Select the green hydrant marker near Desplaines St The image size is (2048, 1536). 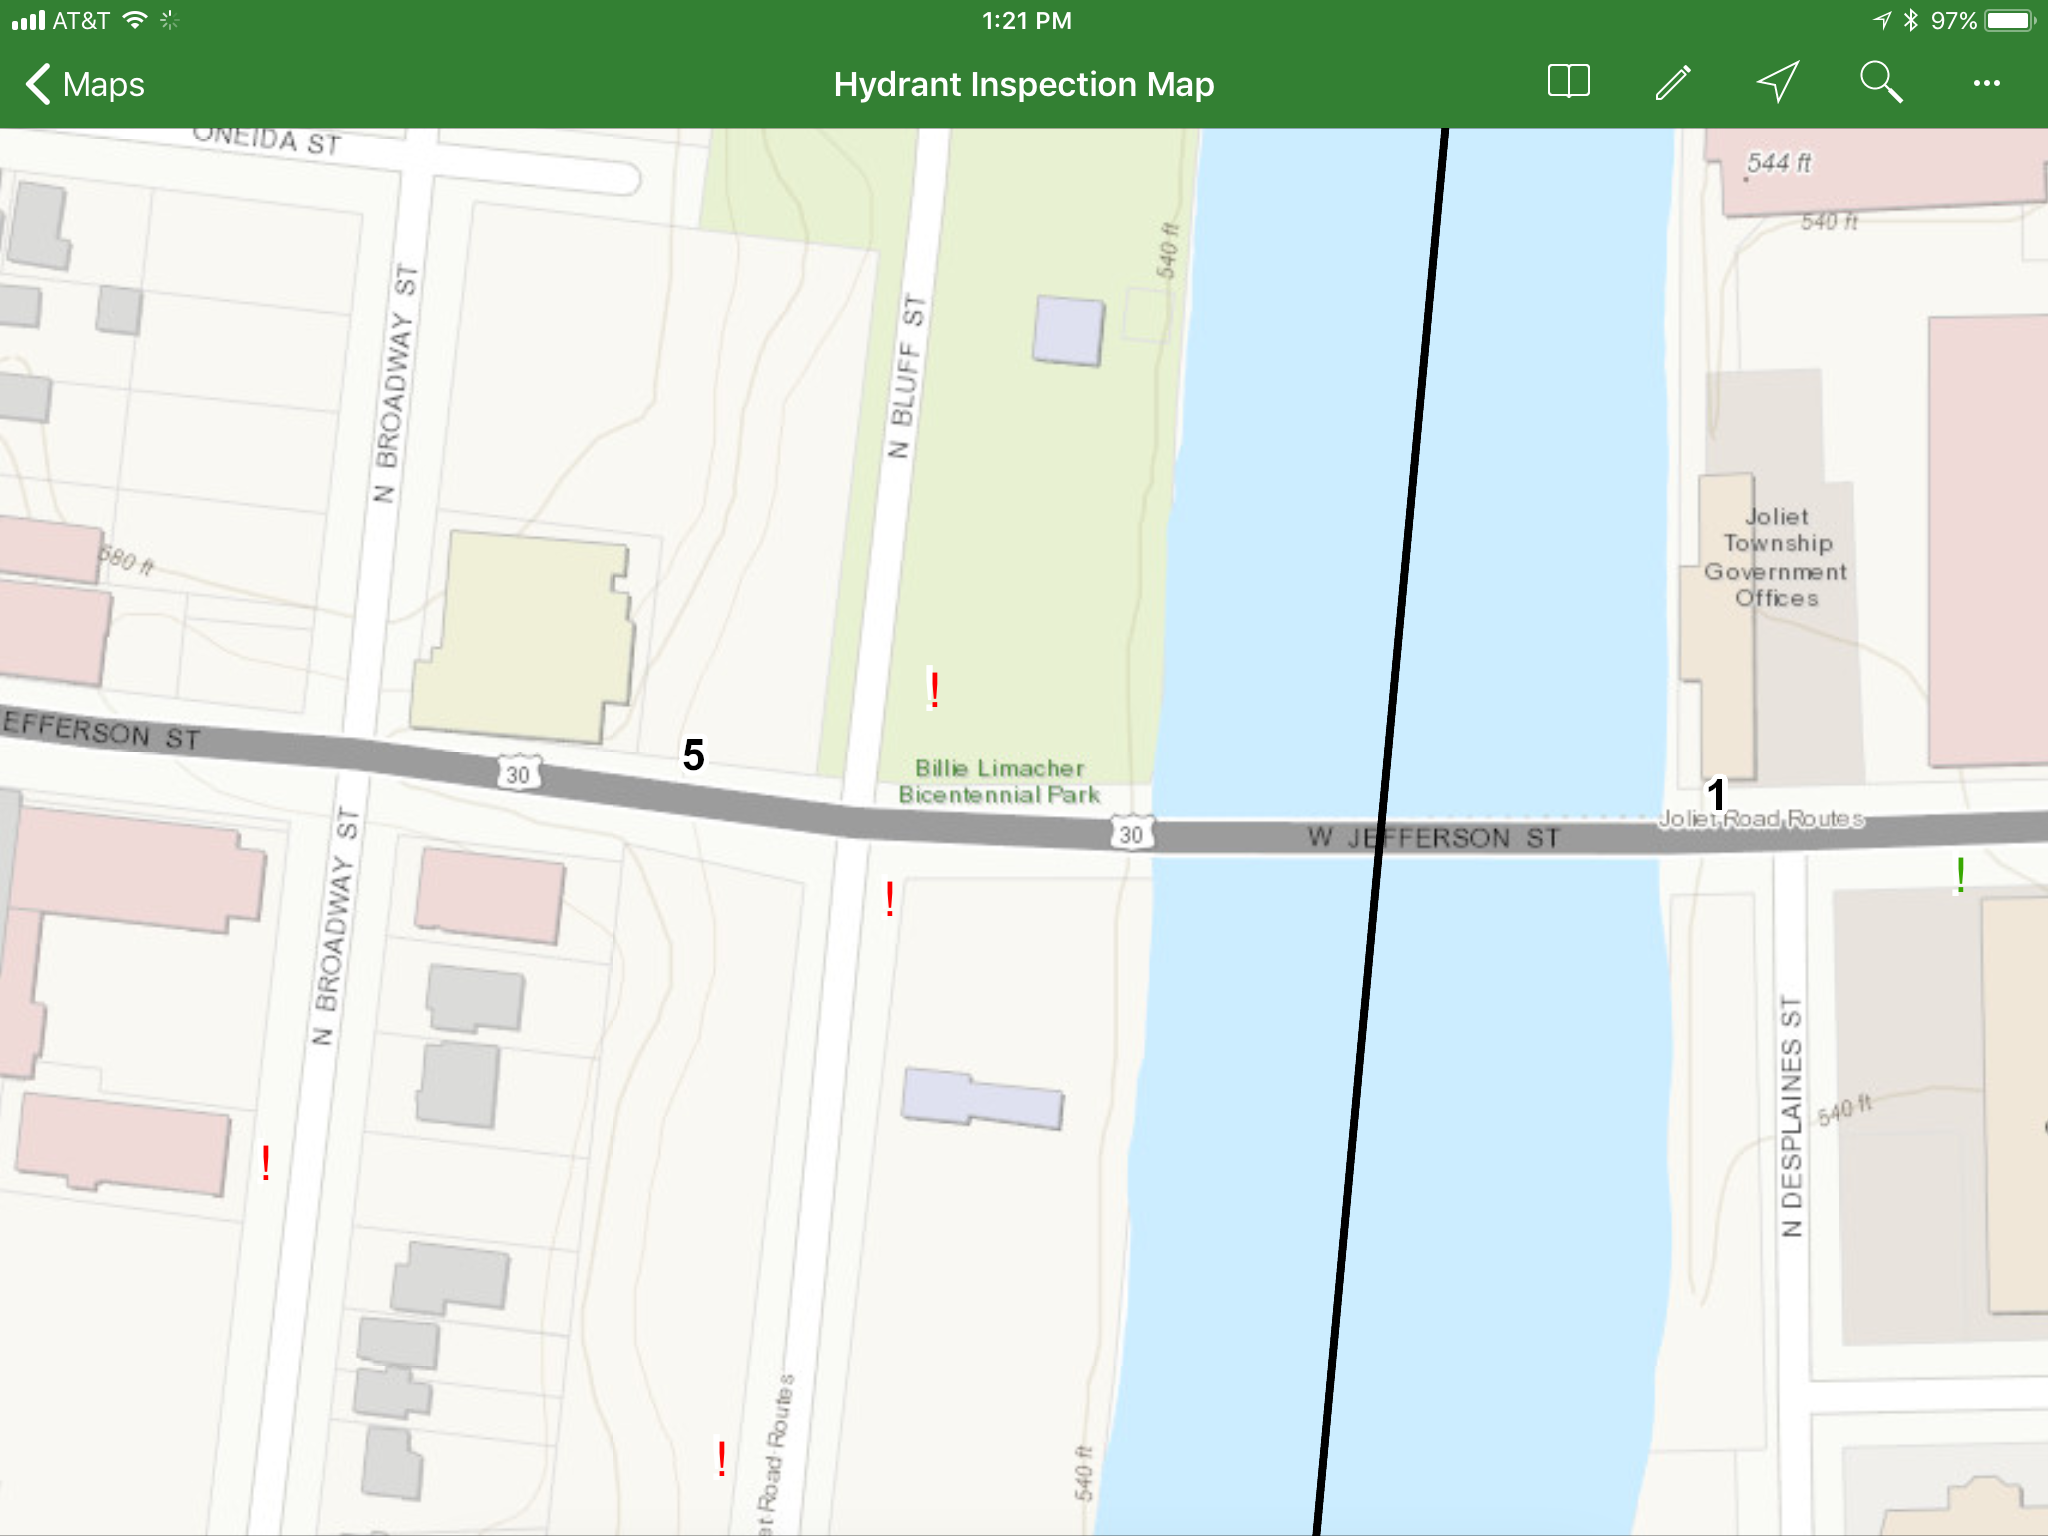click(x=1960, y=876)
